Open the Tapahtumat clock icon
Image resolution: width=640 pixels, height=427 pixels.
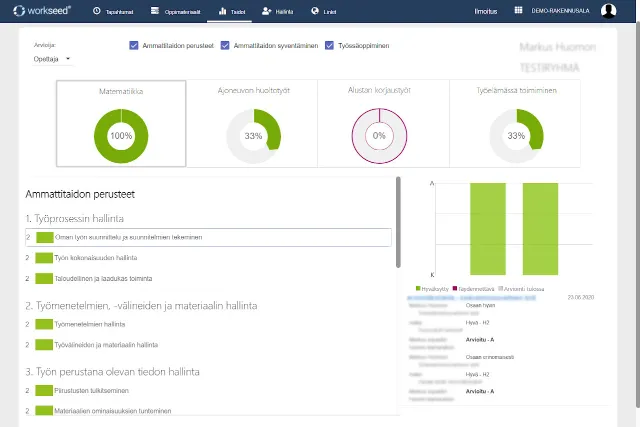point(96,11)
